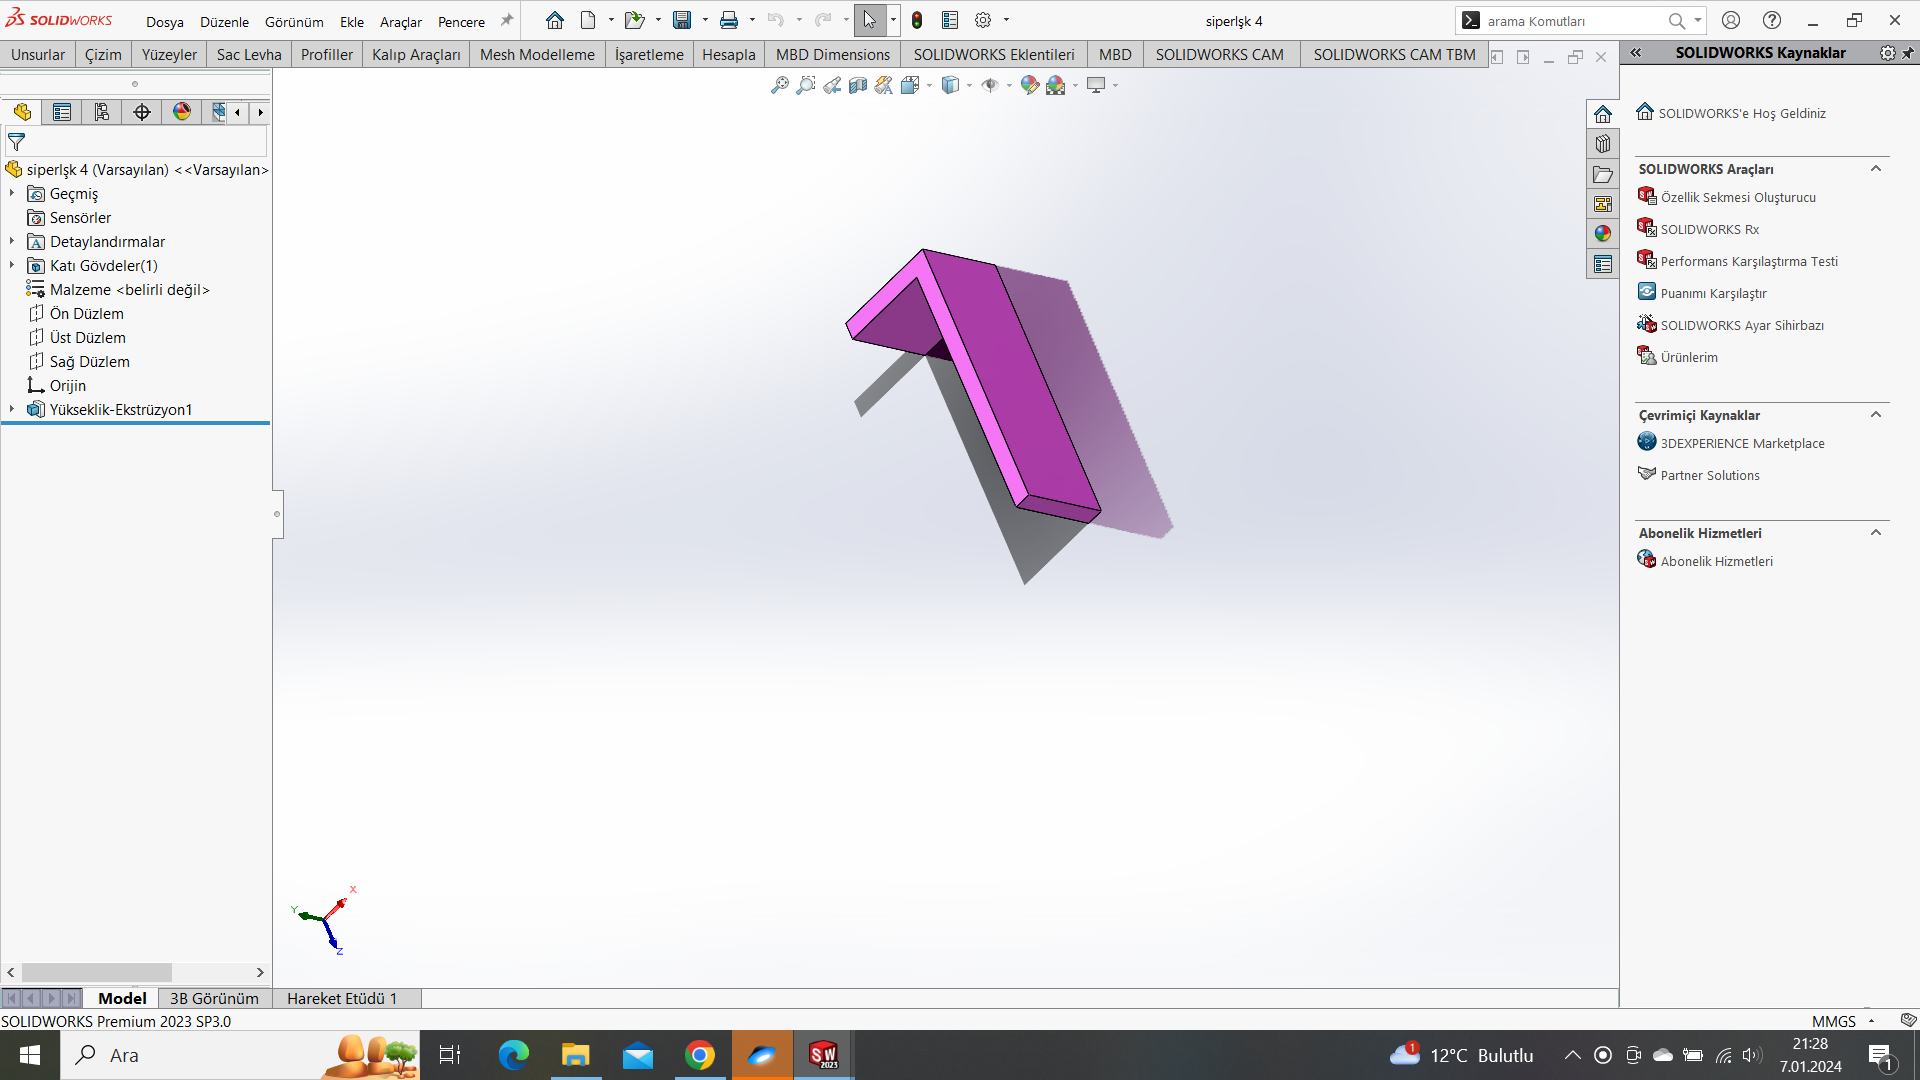This screenshot has height=1080, width=1920.
Task: Open the Edit Appearance tool
Action: click(1029, 86)
